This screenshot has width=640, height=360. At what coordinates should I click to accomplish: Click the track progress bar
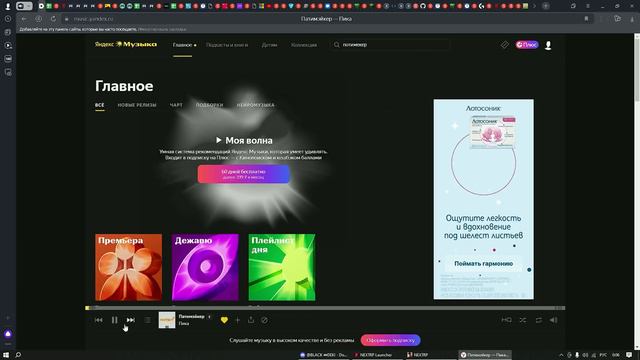325,308
